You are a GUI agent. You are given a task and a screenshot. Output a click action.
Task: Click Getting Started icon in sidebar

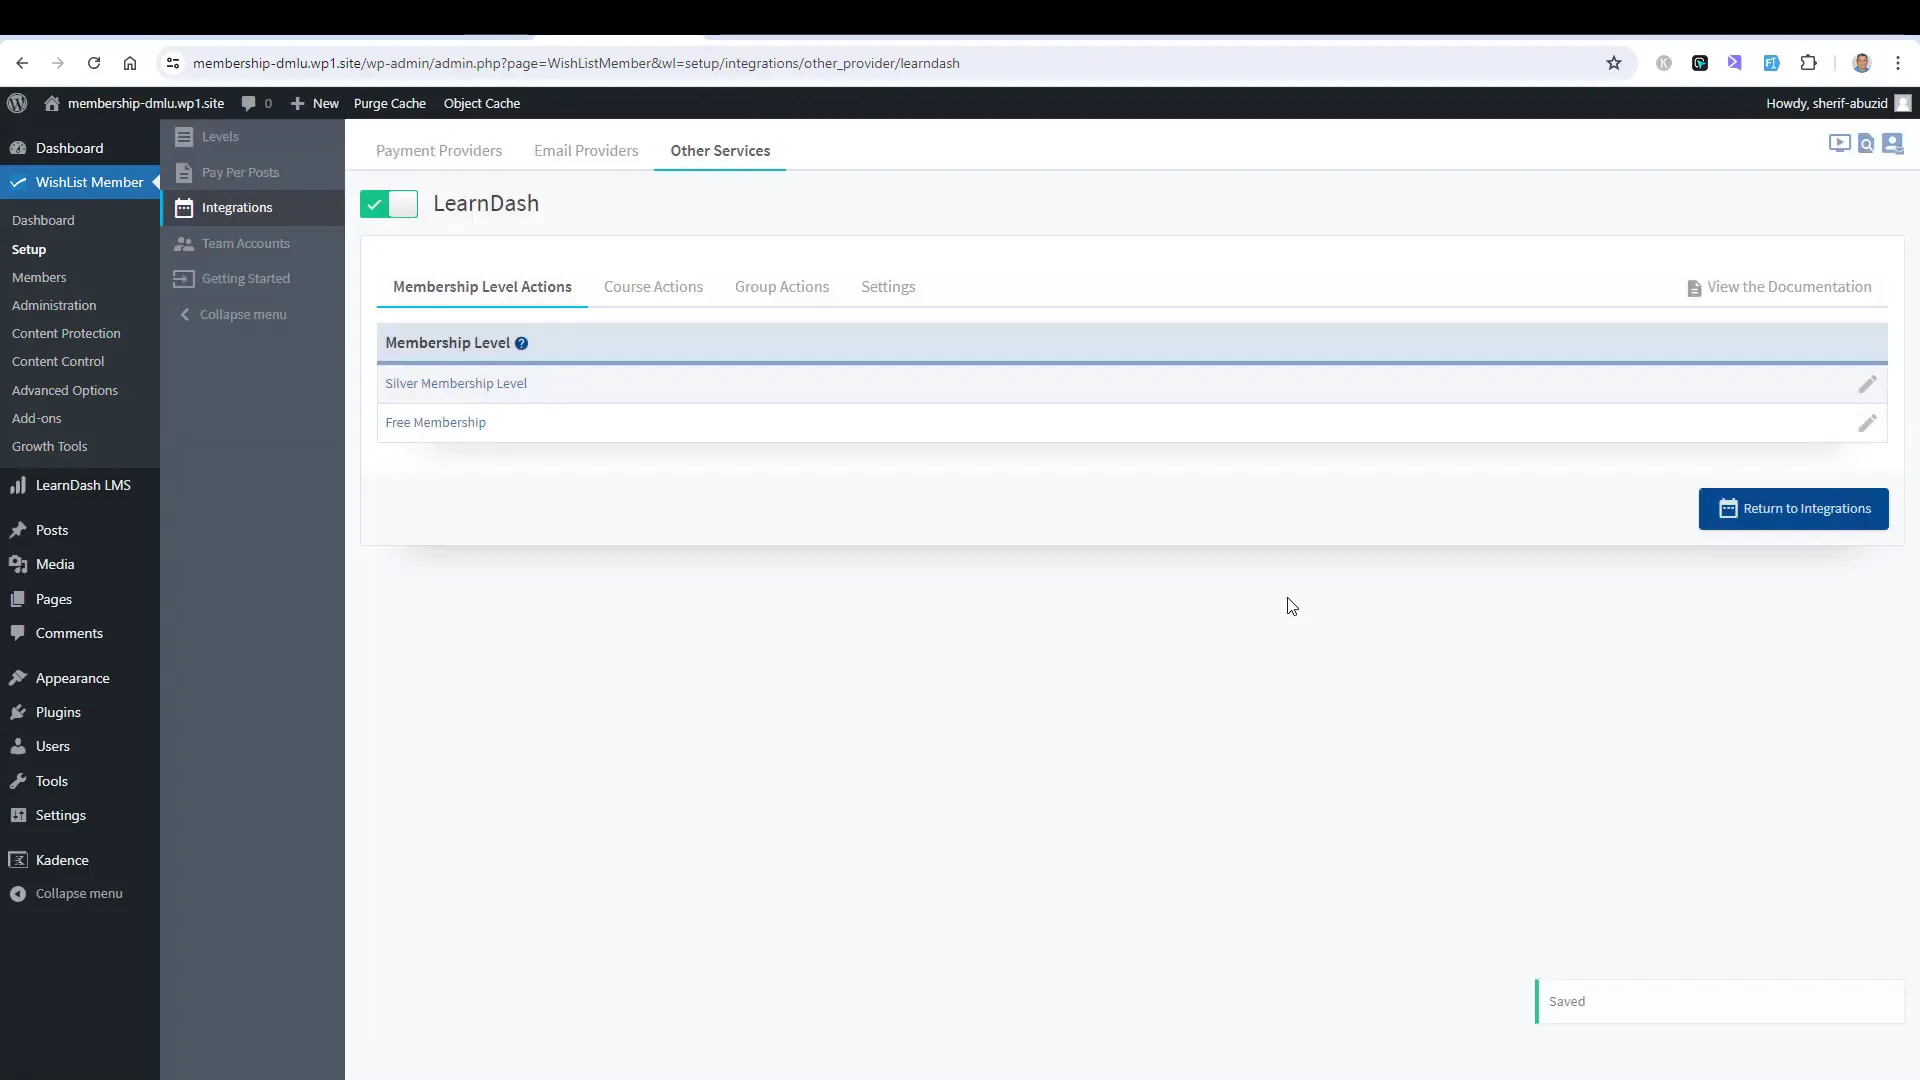pyautogui.click(x=186, y=278)
